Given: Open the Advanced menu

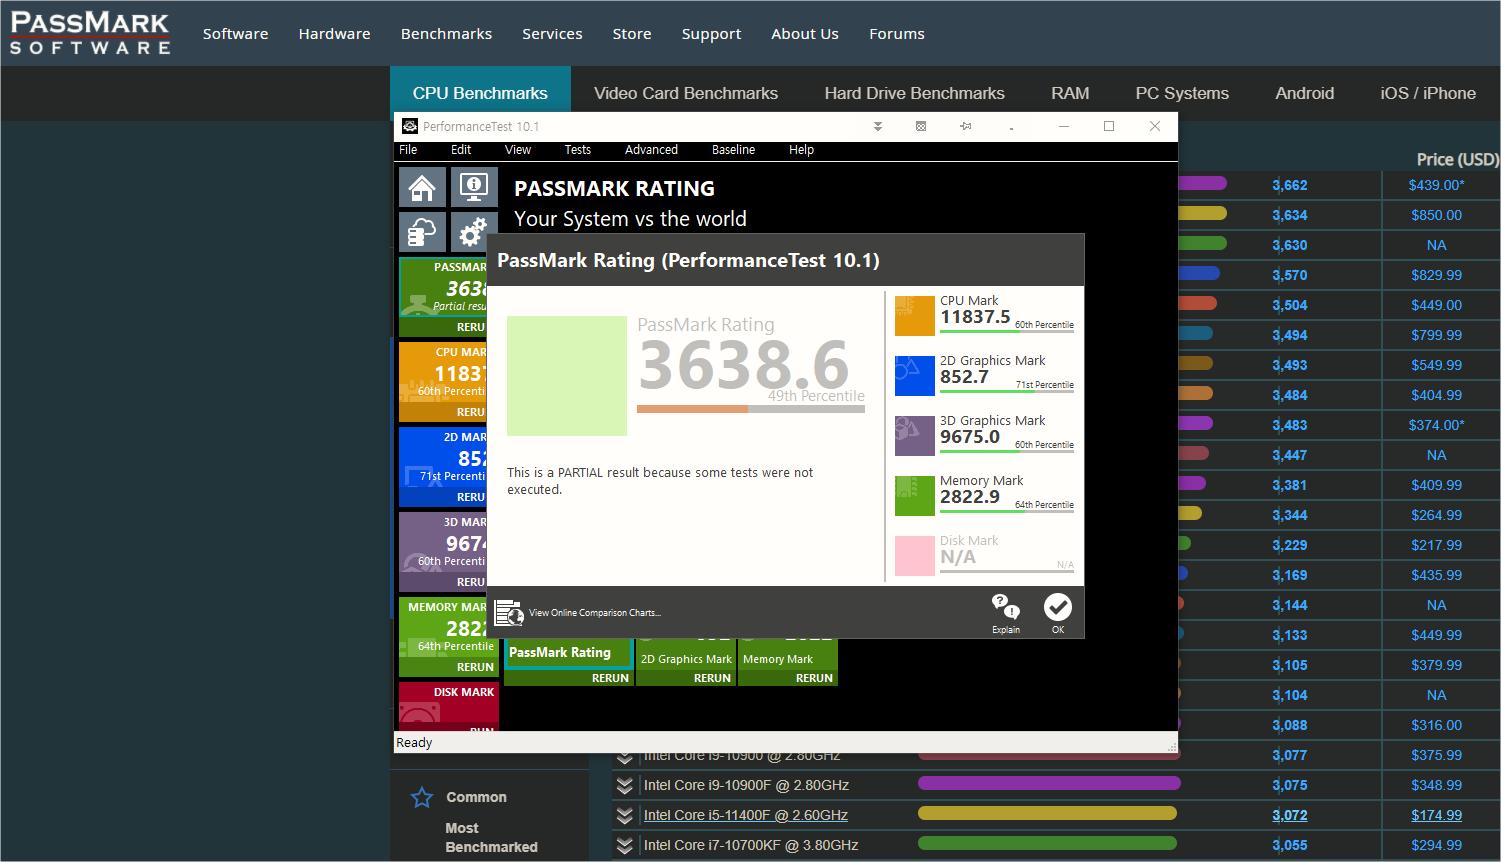Looking at the screenshot, I should point(651,150).
